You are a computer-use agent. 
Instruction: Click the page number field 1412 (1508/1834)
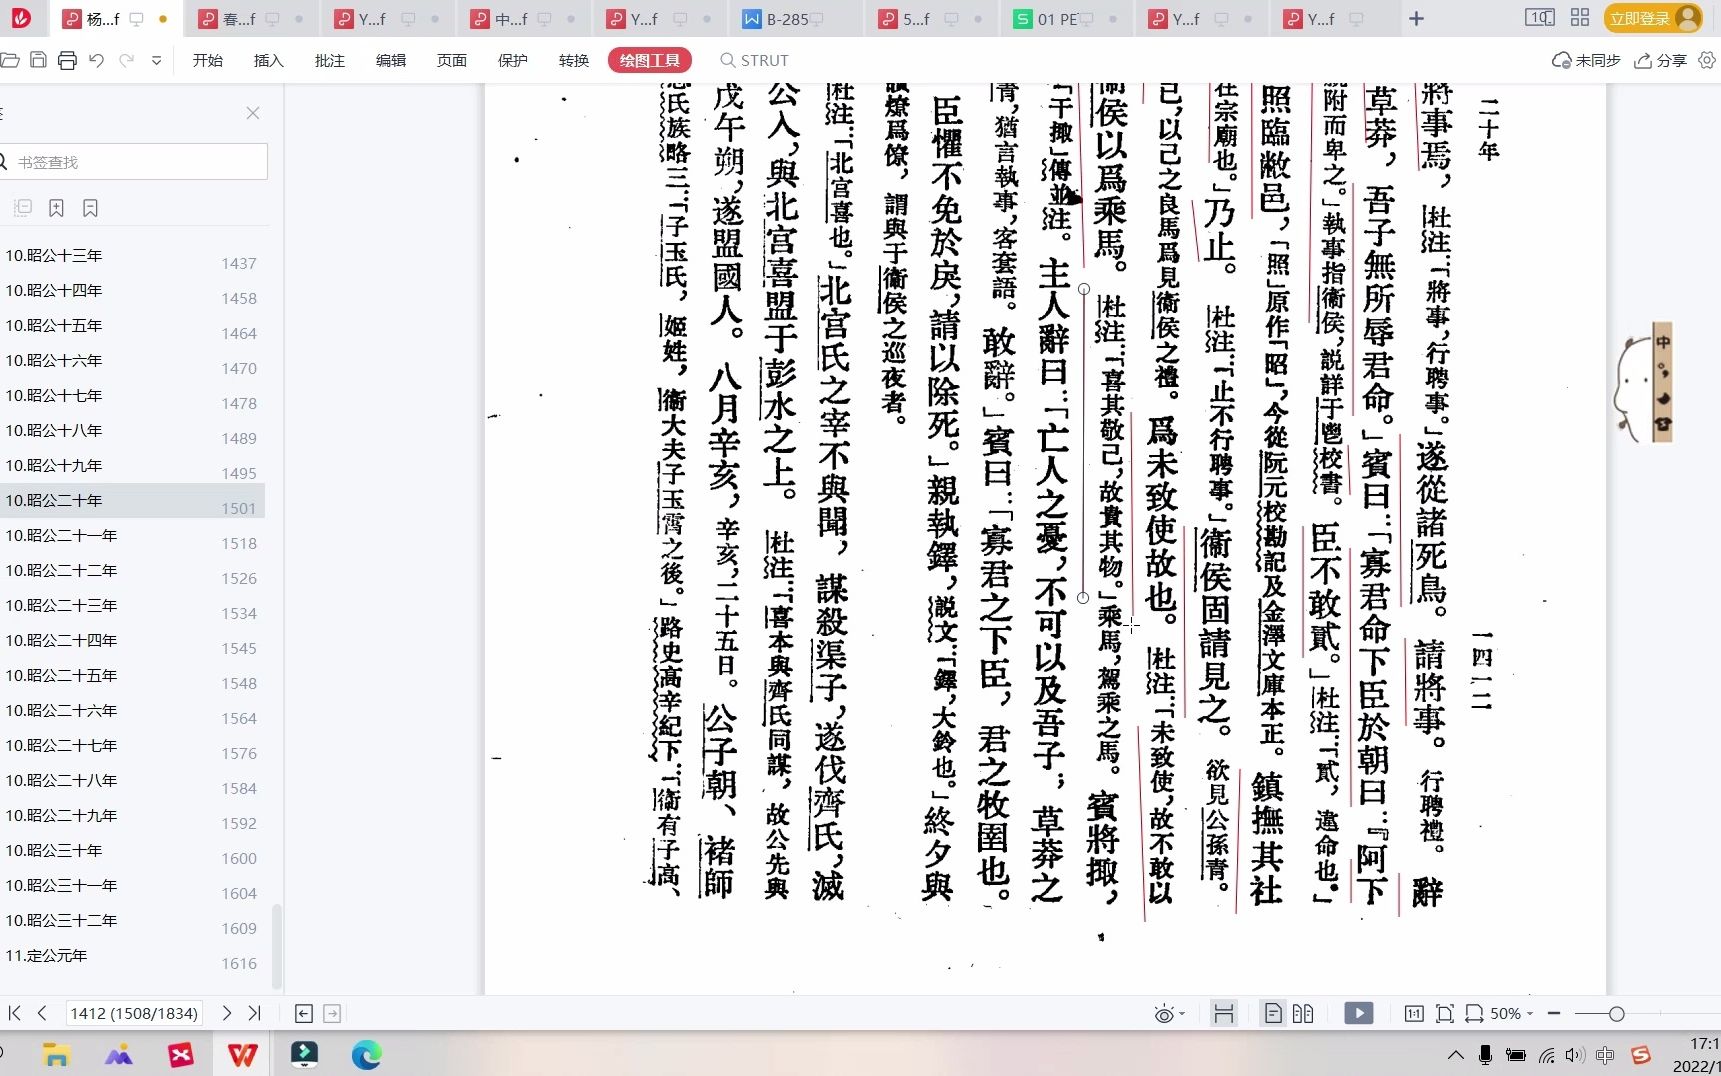point(134,1013)
